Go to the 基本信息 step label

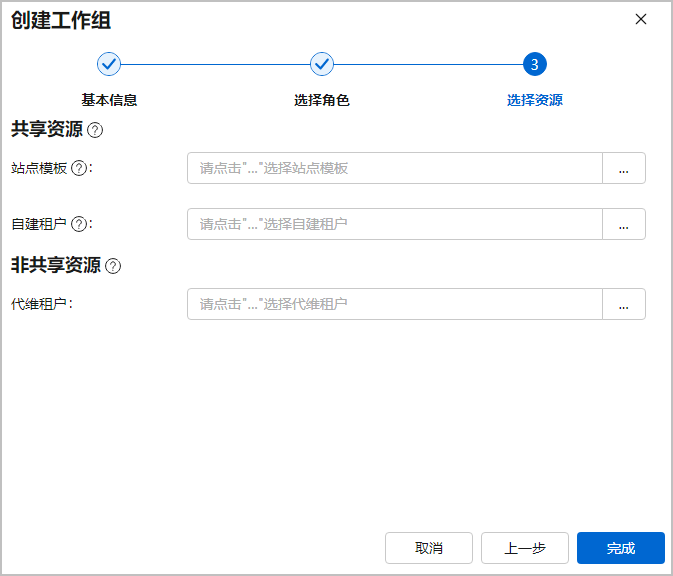tap(109, 100)
